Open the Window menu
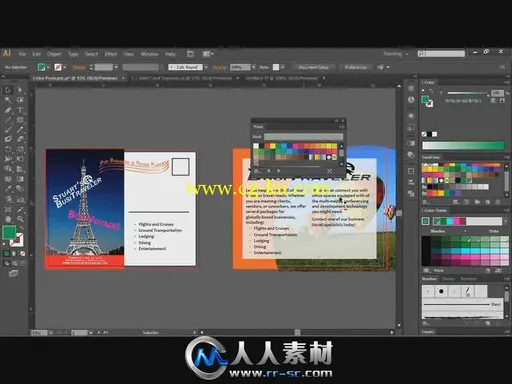The image size is (512, 384). (149, 54)
